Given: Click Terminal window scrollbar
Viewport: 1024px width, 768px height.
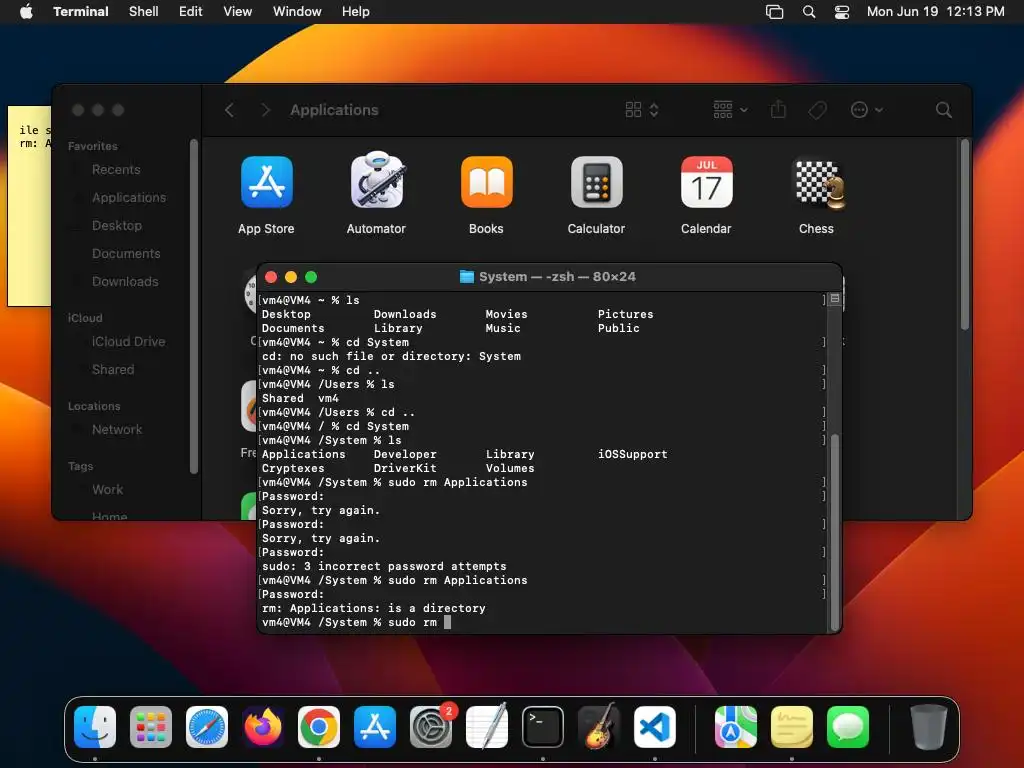Looking at the screenshot, I should (835, 530).
